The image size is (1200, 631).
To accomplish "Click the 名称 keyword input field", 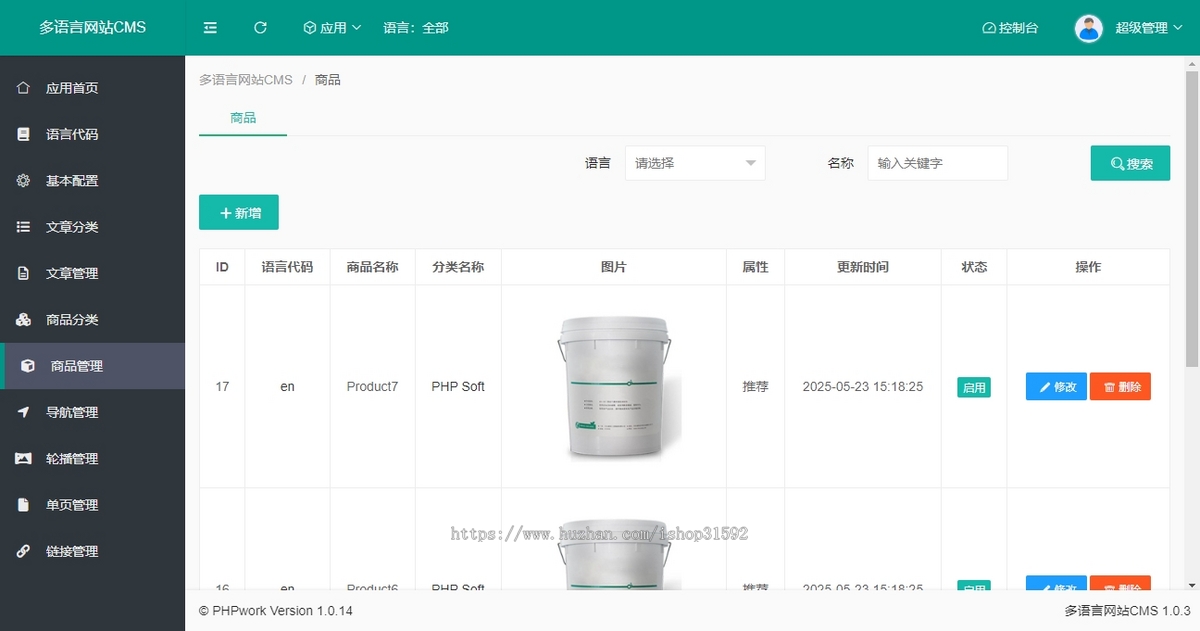I will click(x=937, y=163).
